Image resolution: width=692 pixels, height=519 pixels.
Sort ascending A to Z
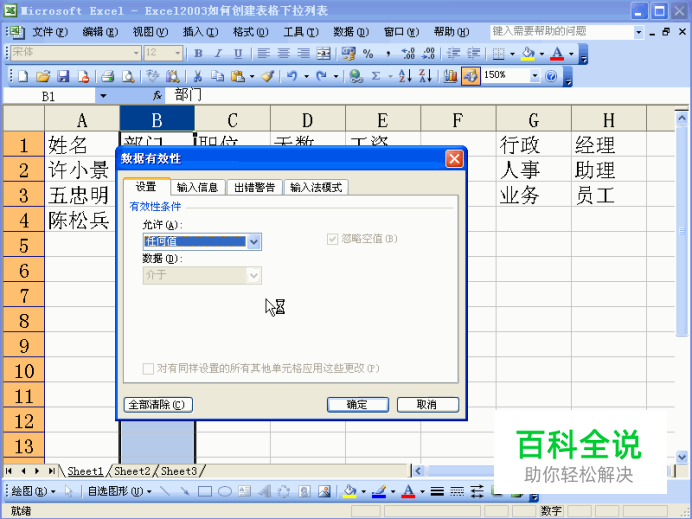[405, 76]
